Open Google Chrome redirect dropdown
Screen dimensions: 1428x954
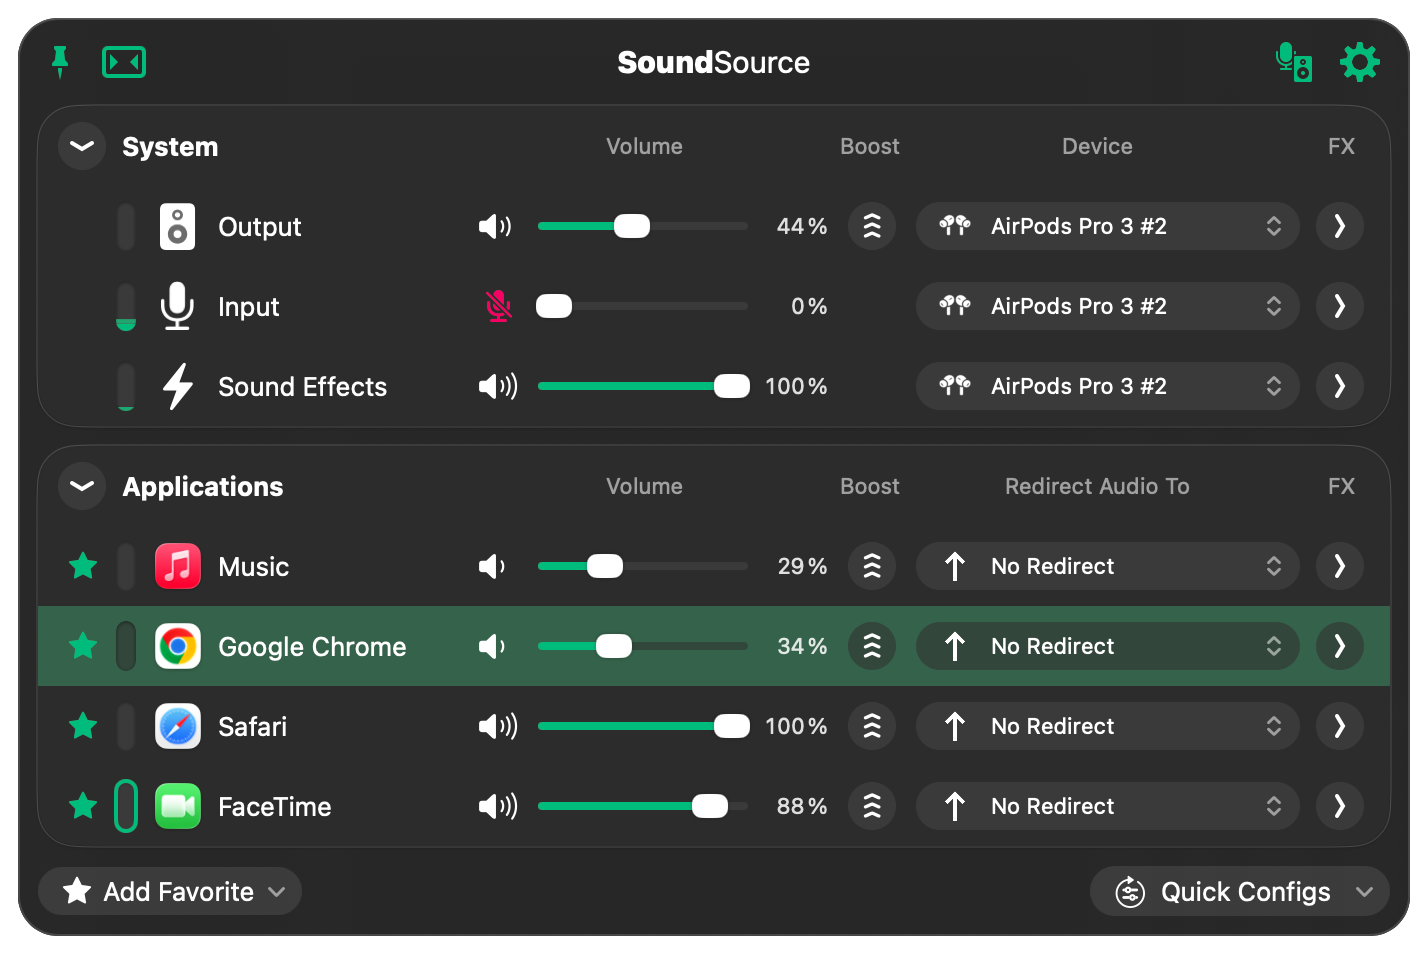(x=1108, y=646)
